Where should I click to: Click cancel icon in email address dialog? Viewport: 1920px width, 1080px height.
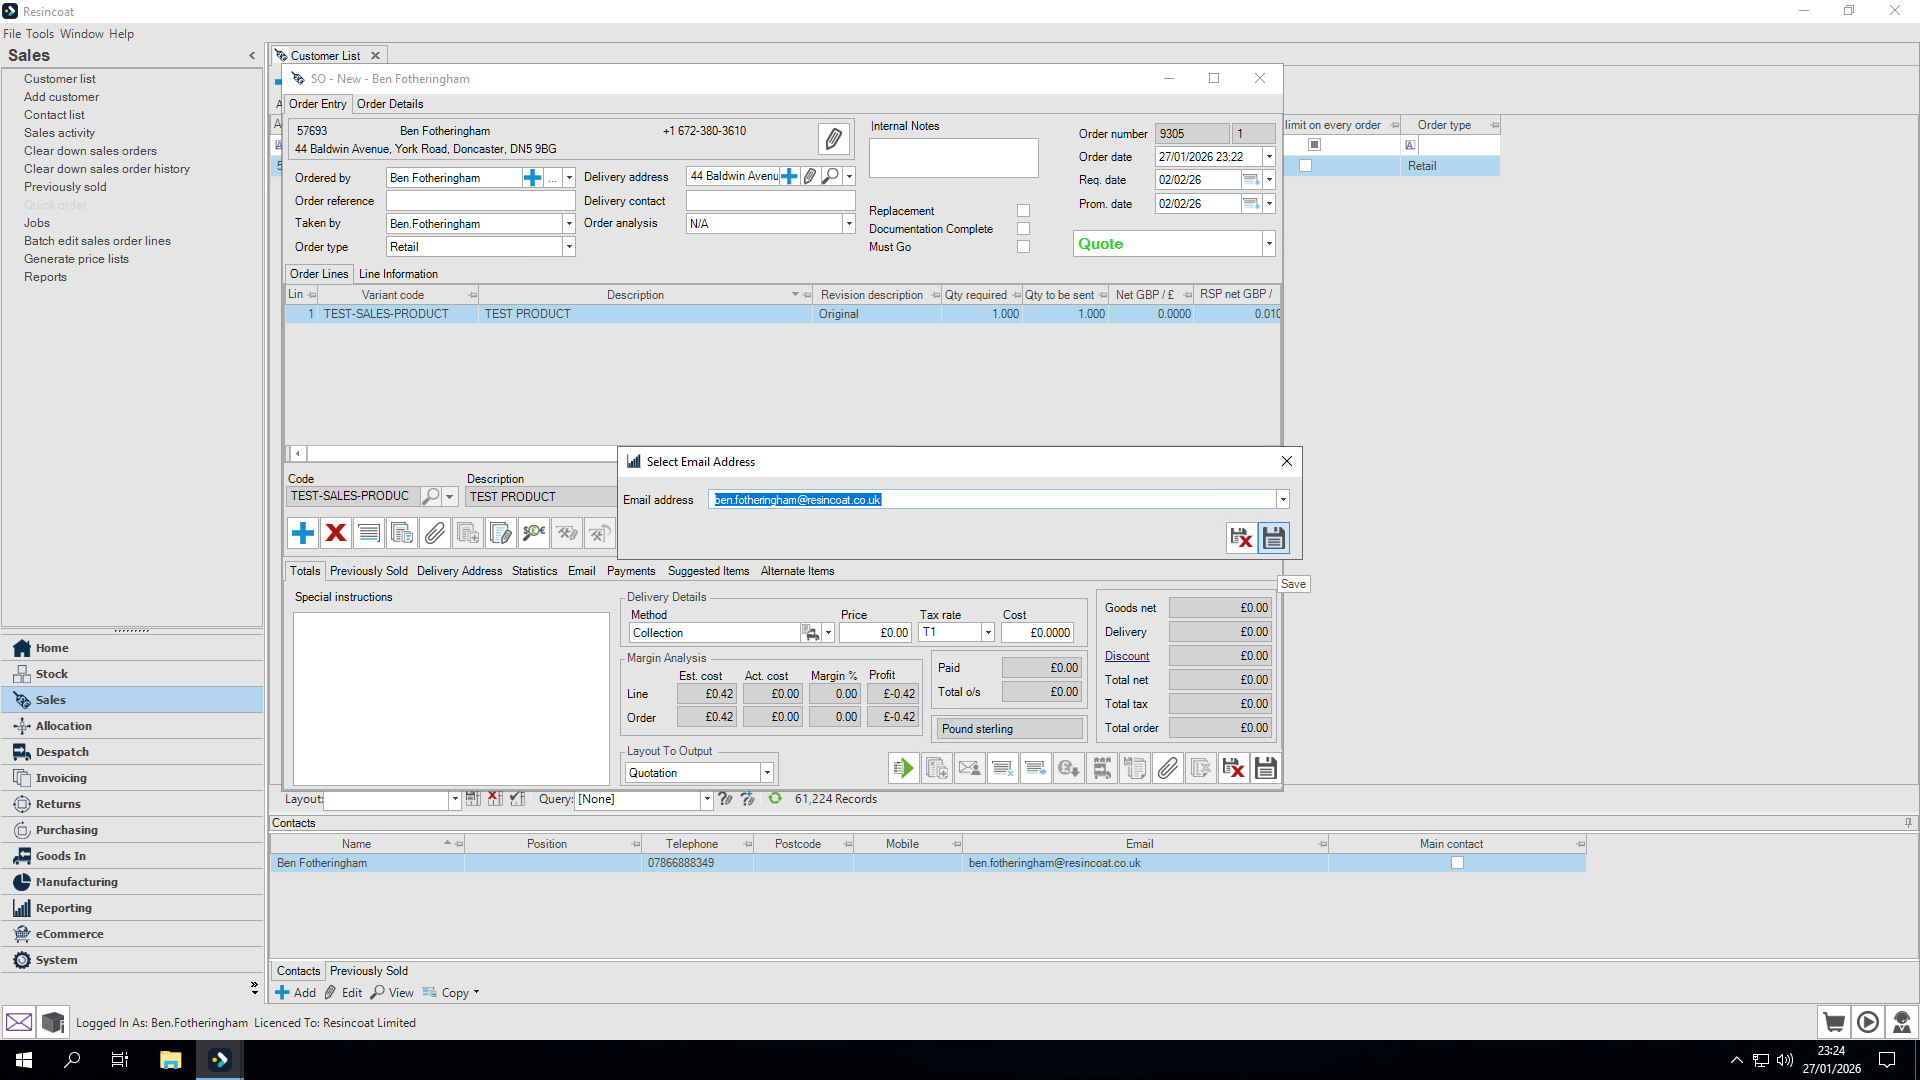(1241, 538)
